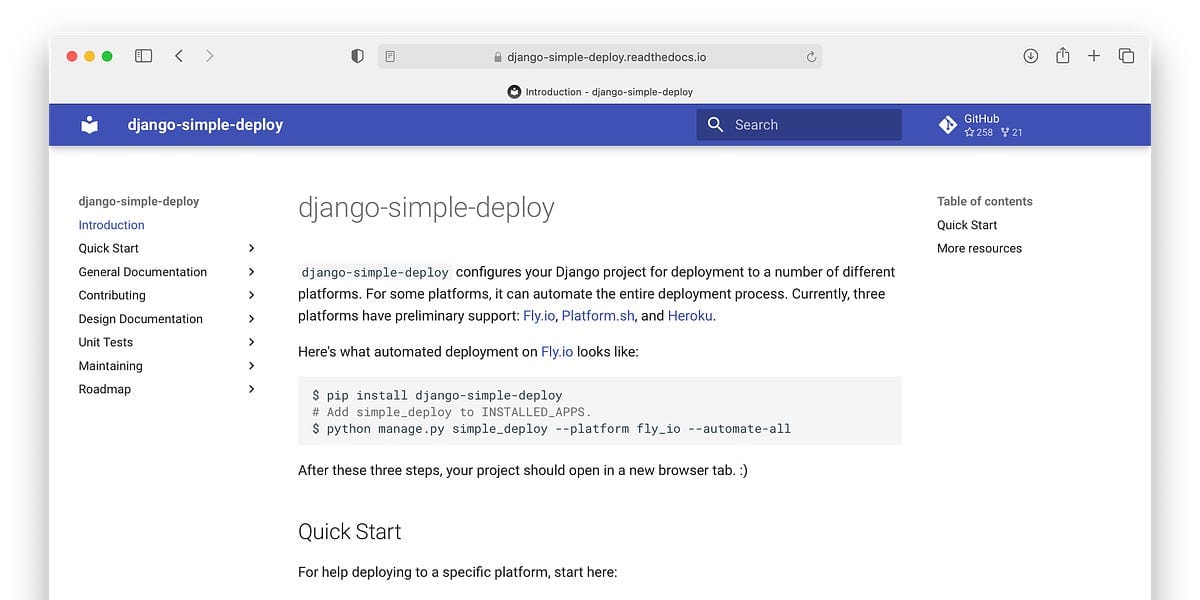
Task: Open Reader view icon in address bar
Action: (x=390, y=57)
